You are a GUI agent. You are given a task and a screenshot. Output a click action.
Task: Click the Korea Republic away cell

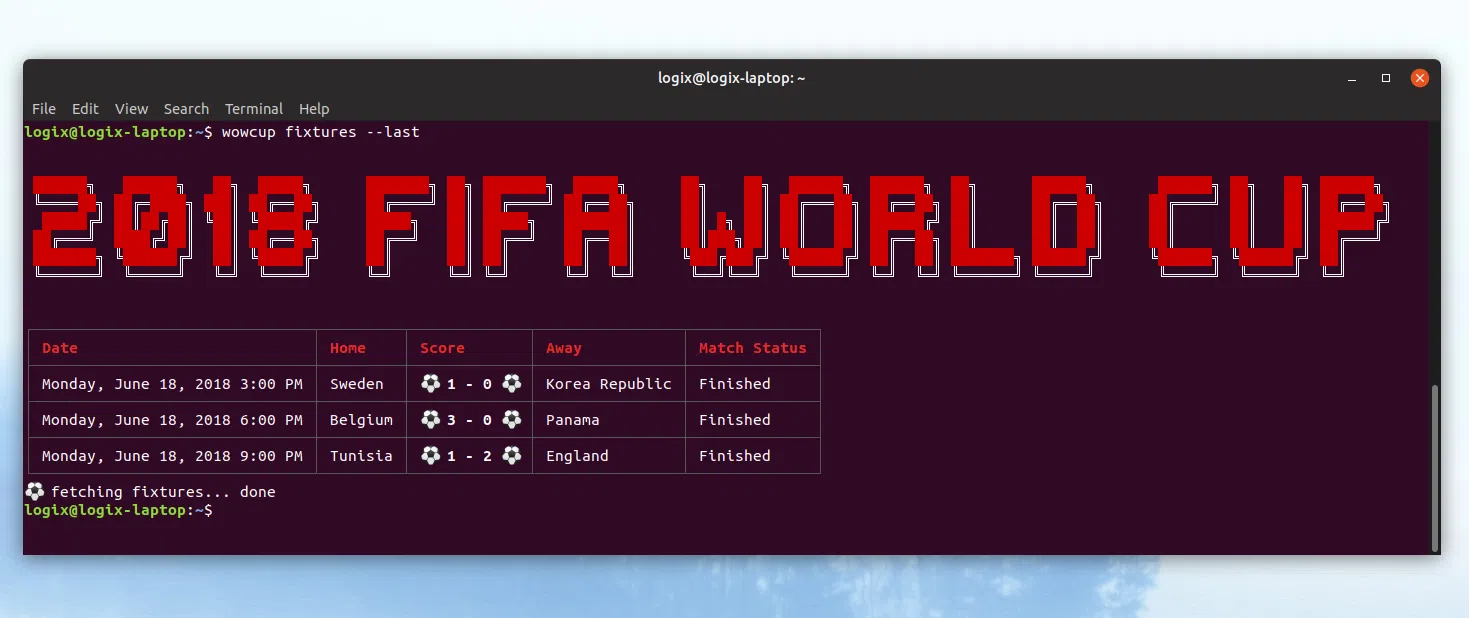[x=609, y=384]
